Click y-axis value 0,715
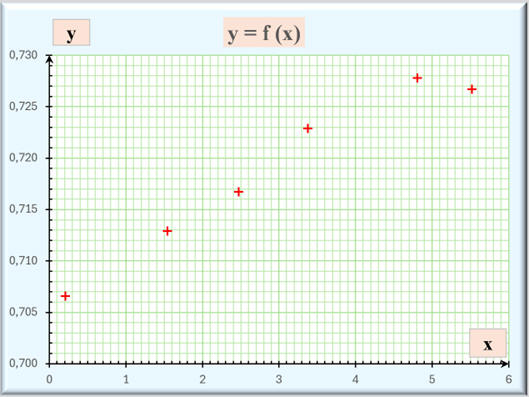 point(23,209)
